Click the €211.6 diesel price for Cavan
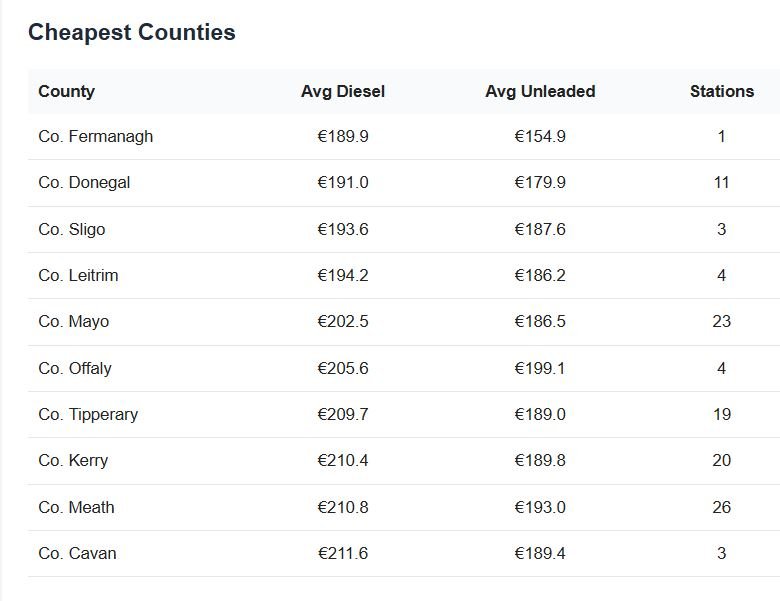The image size is (780, 601). [x=343, y=553]
